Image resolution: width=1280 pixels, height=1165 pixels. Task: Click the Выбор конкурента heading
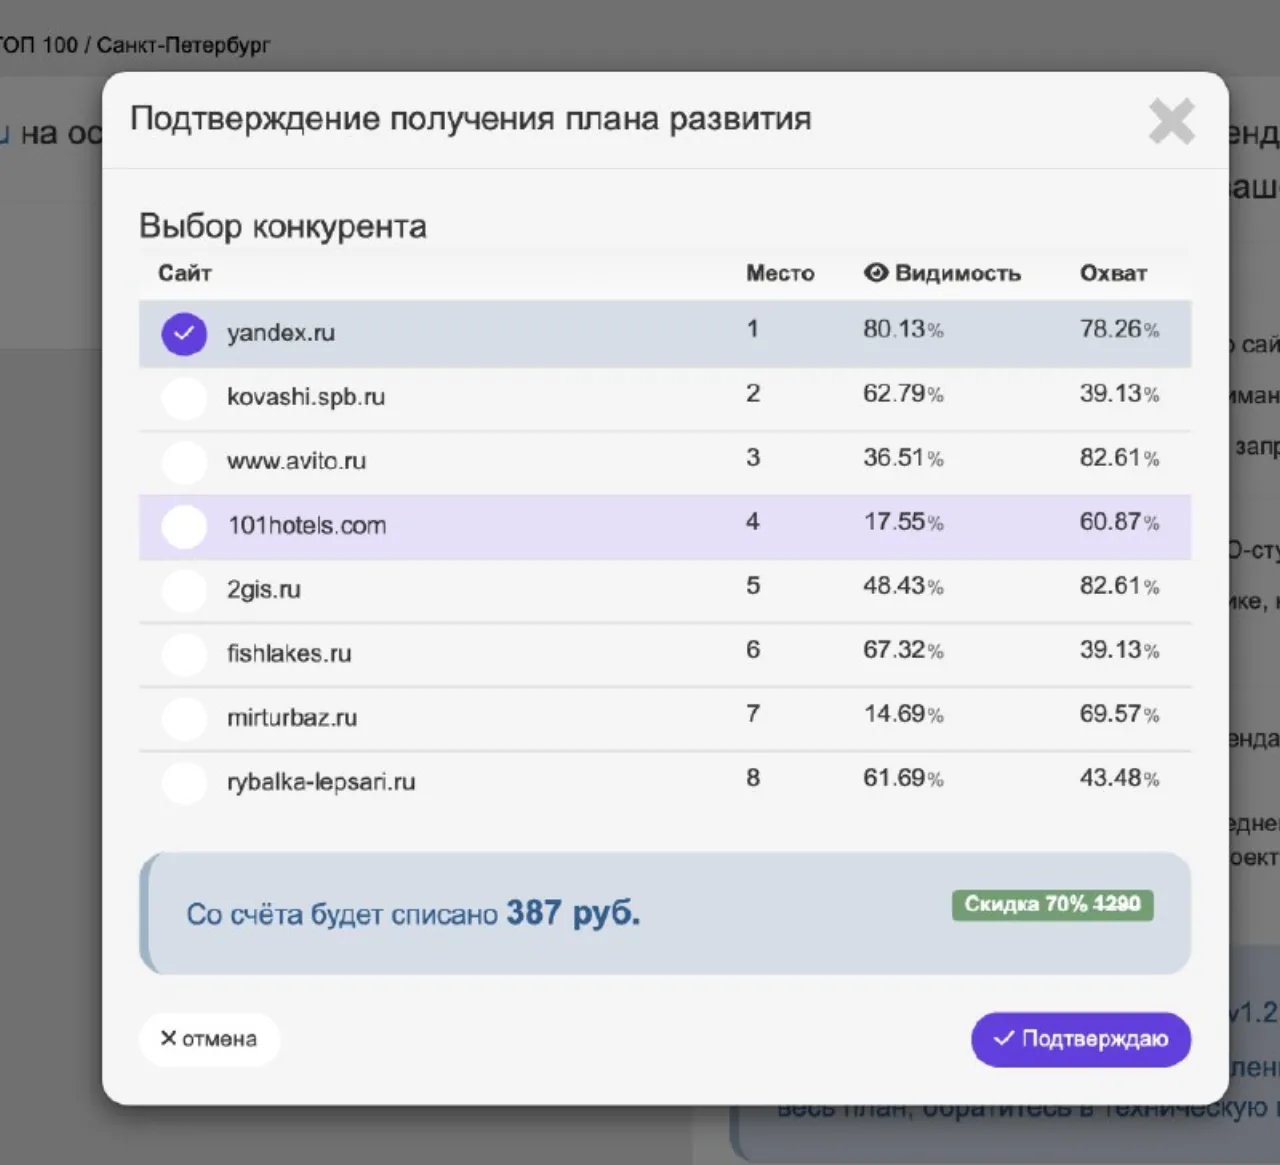pos(283,226)
